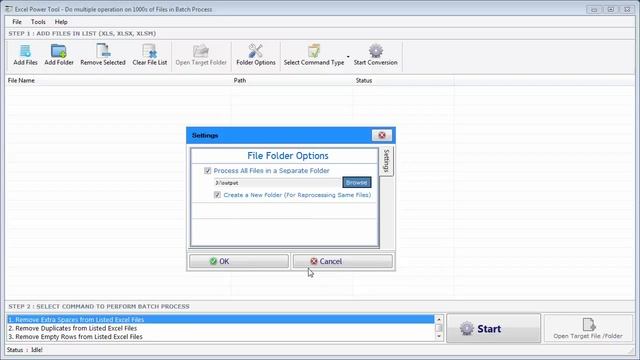Viewport: 640px width, 360px height.
Task: Click the application icon in the title bar
Action: (9, 9)
